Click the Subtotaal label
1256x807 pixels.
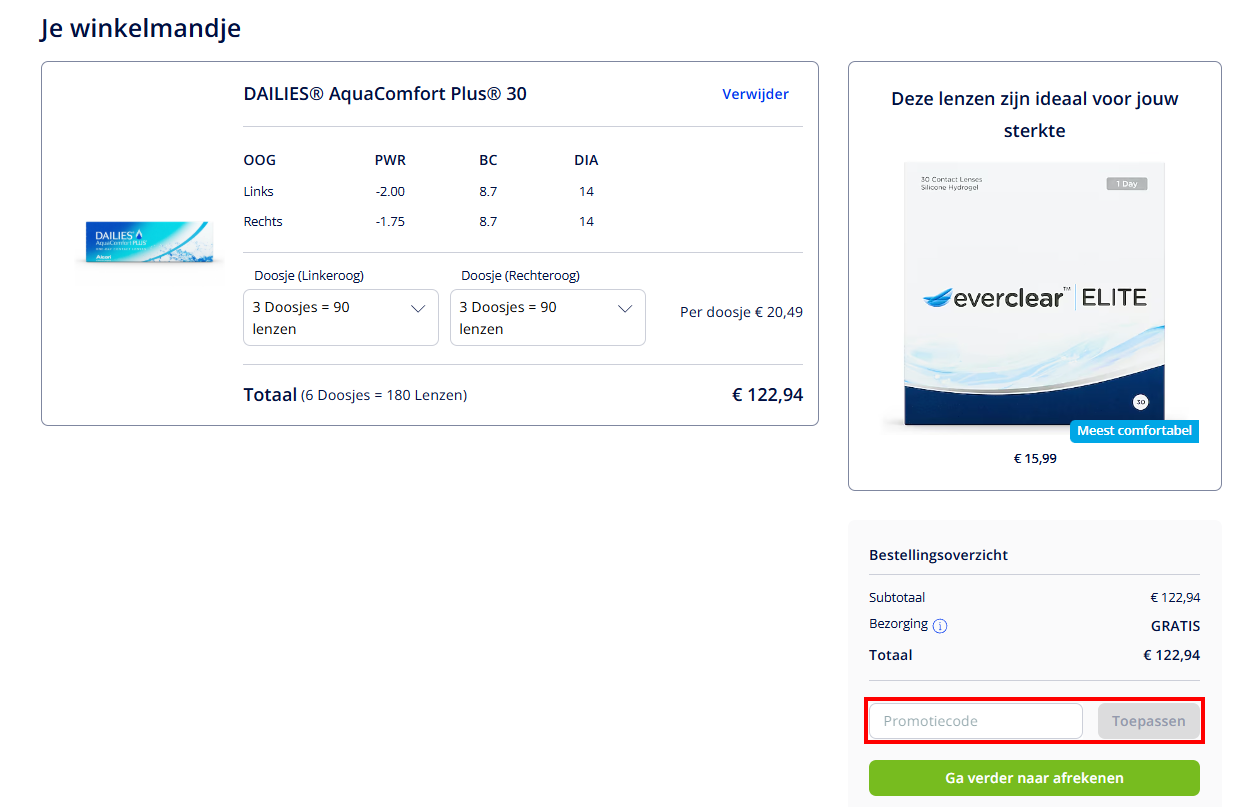pos(897,597)
